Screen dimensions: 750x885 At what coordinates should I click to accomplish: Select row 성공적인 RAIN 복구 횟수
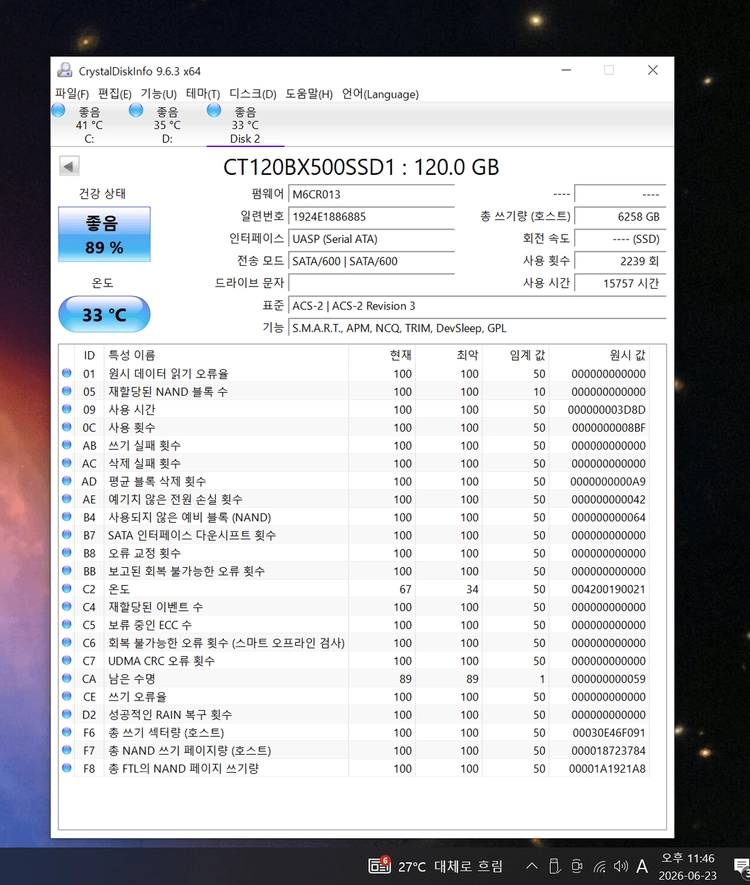click(354, 715)
